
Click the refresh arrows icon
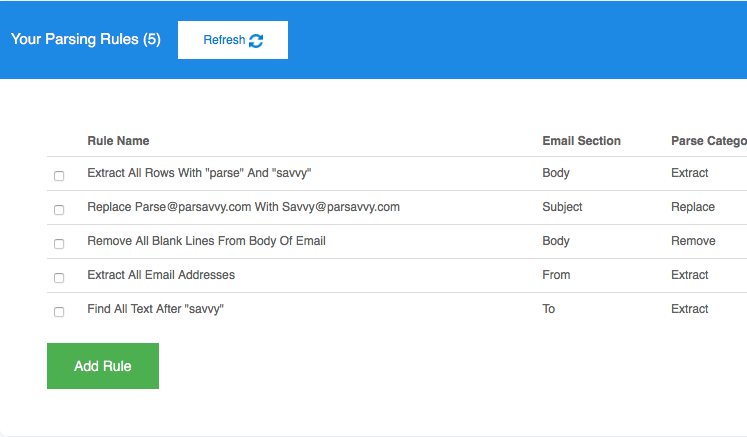pyautogui.click(x=256, y=41)
